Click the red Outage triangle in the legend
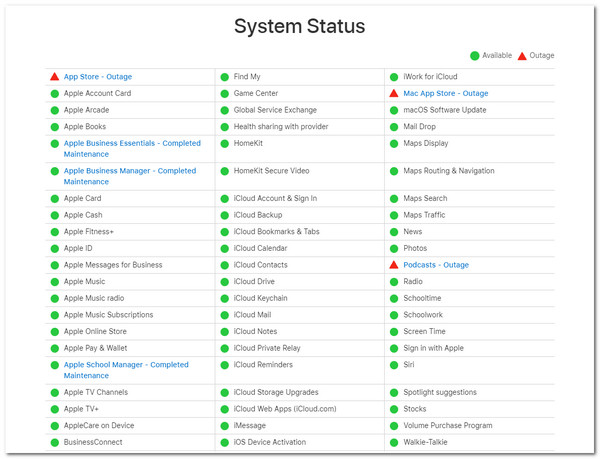The image size is (600, 459). tap(522, 56)
